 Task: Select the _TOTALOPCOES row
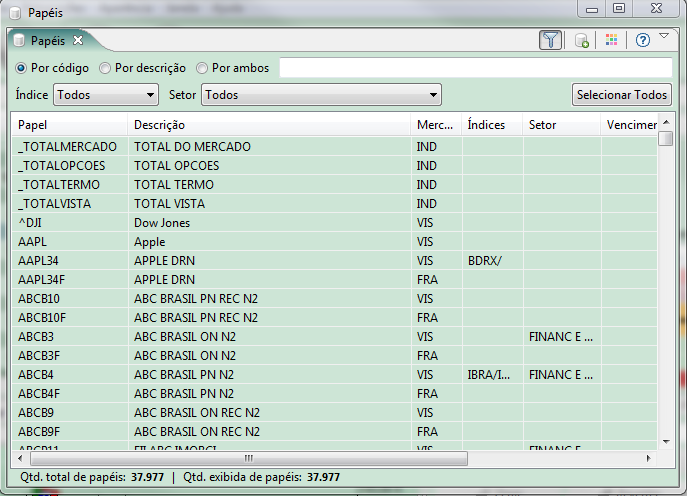[x=334, y=166]
